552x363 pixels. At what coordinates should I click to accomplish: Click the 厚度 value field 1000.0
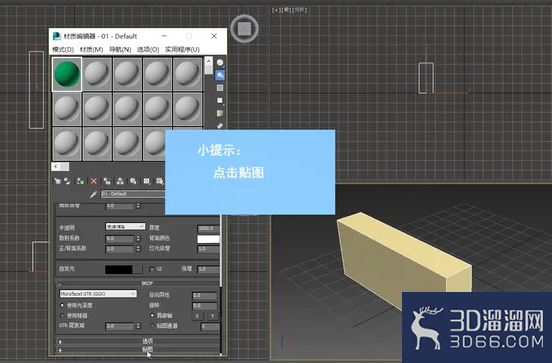(208, 229)
